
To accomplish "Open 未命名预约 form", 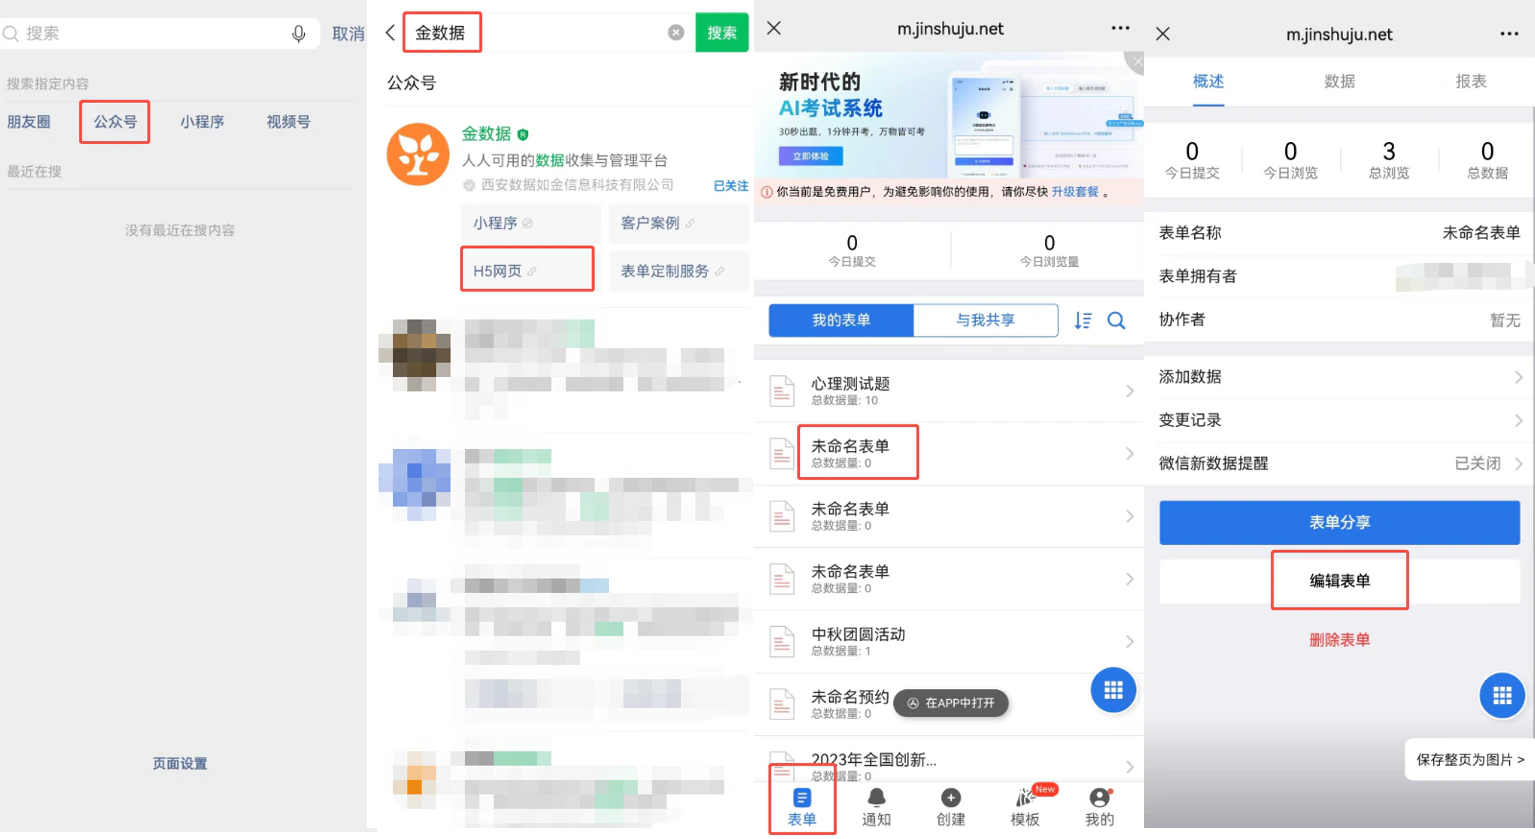I will click(x=949, y=704).
